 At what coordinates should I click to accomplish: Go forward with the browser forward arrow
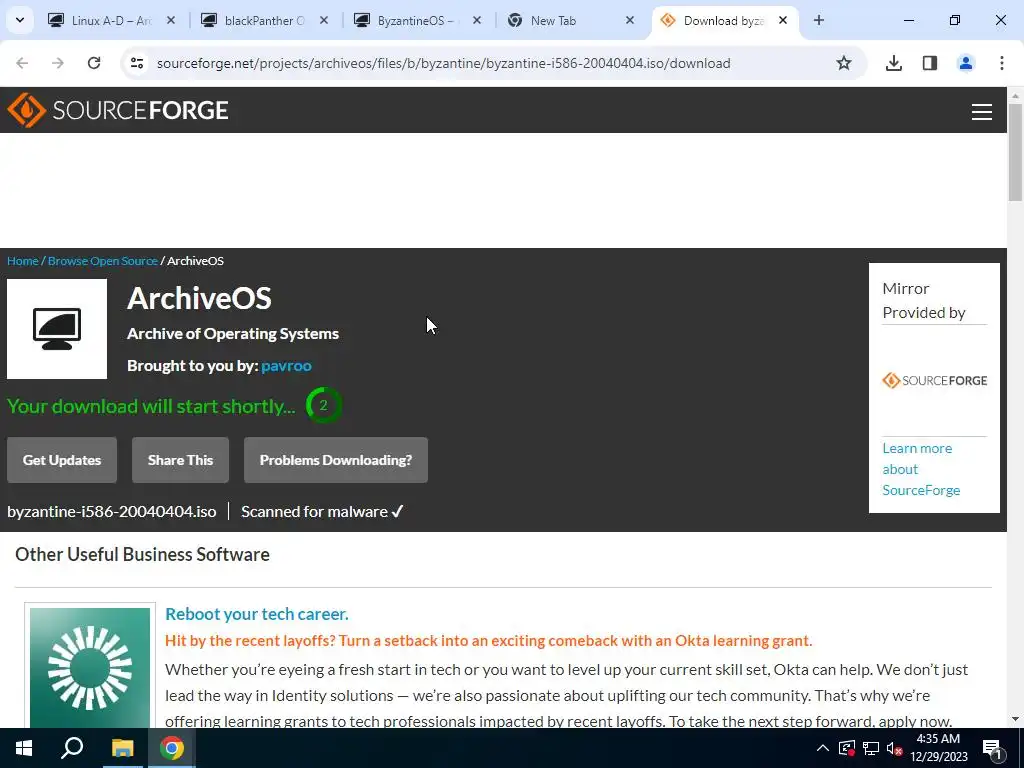pos(58,63)
